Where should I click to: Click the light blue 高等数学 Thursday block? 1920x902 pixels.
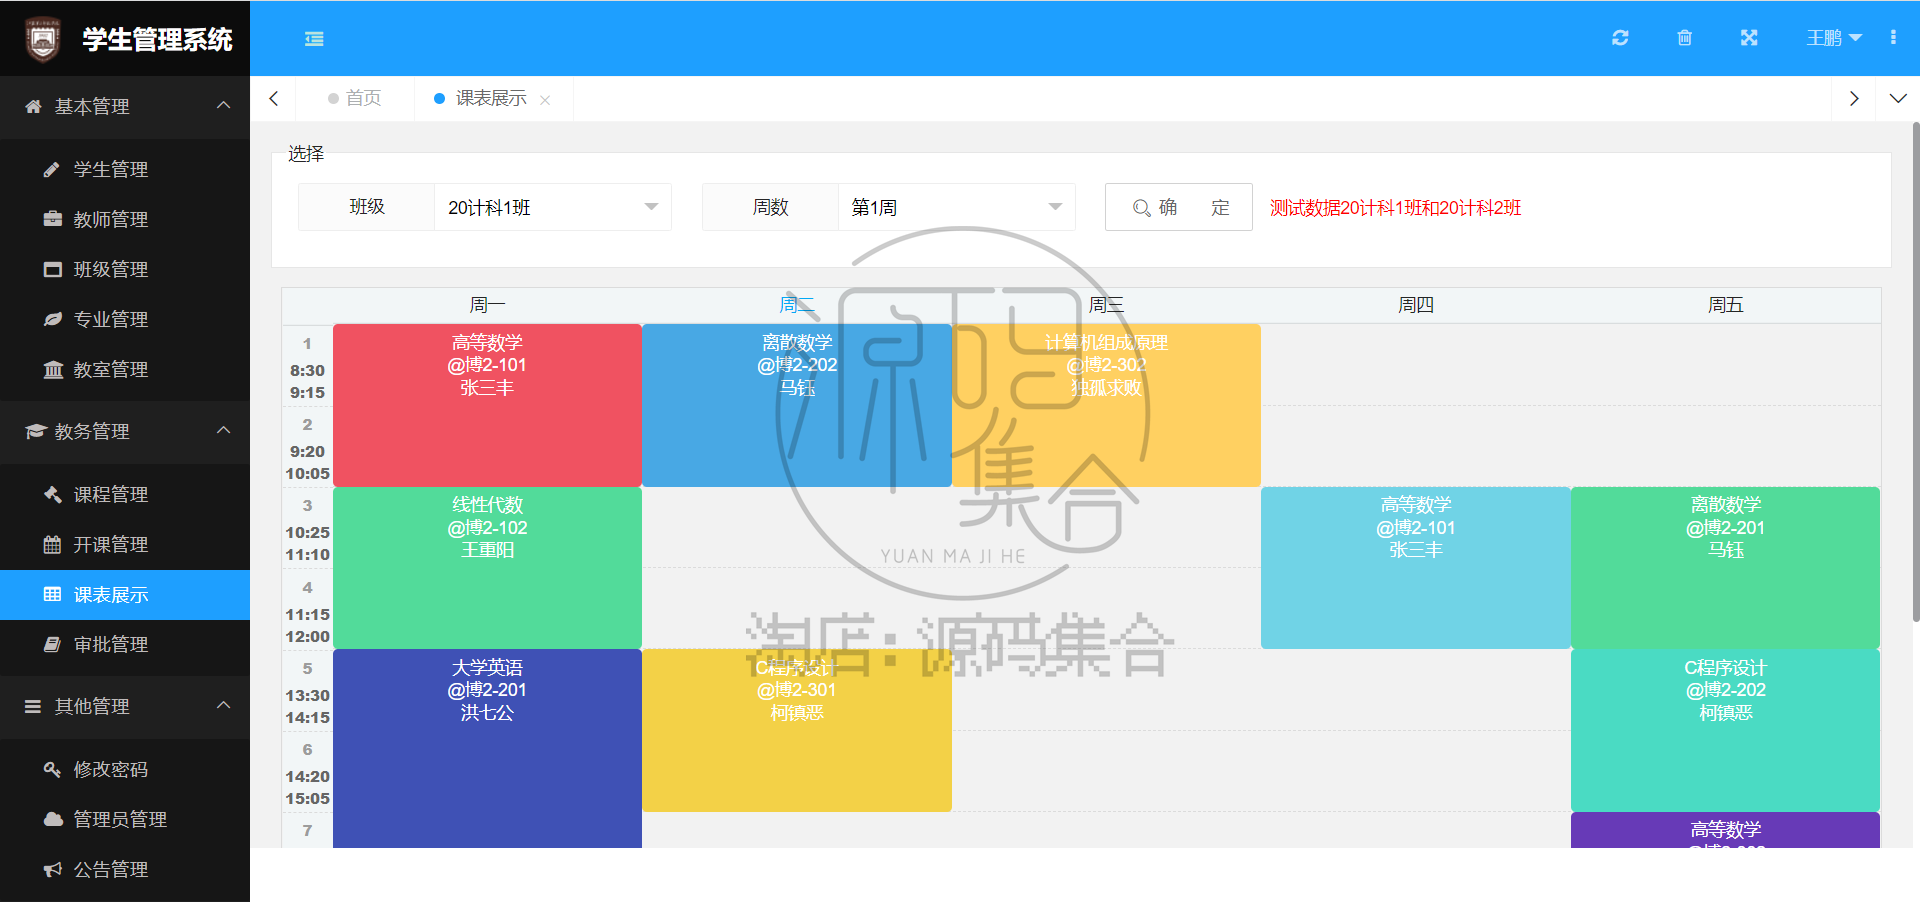1416,568
